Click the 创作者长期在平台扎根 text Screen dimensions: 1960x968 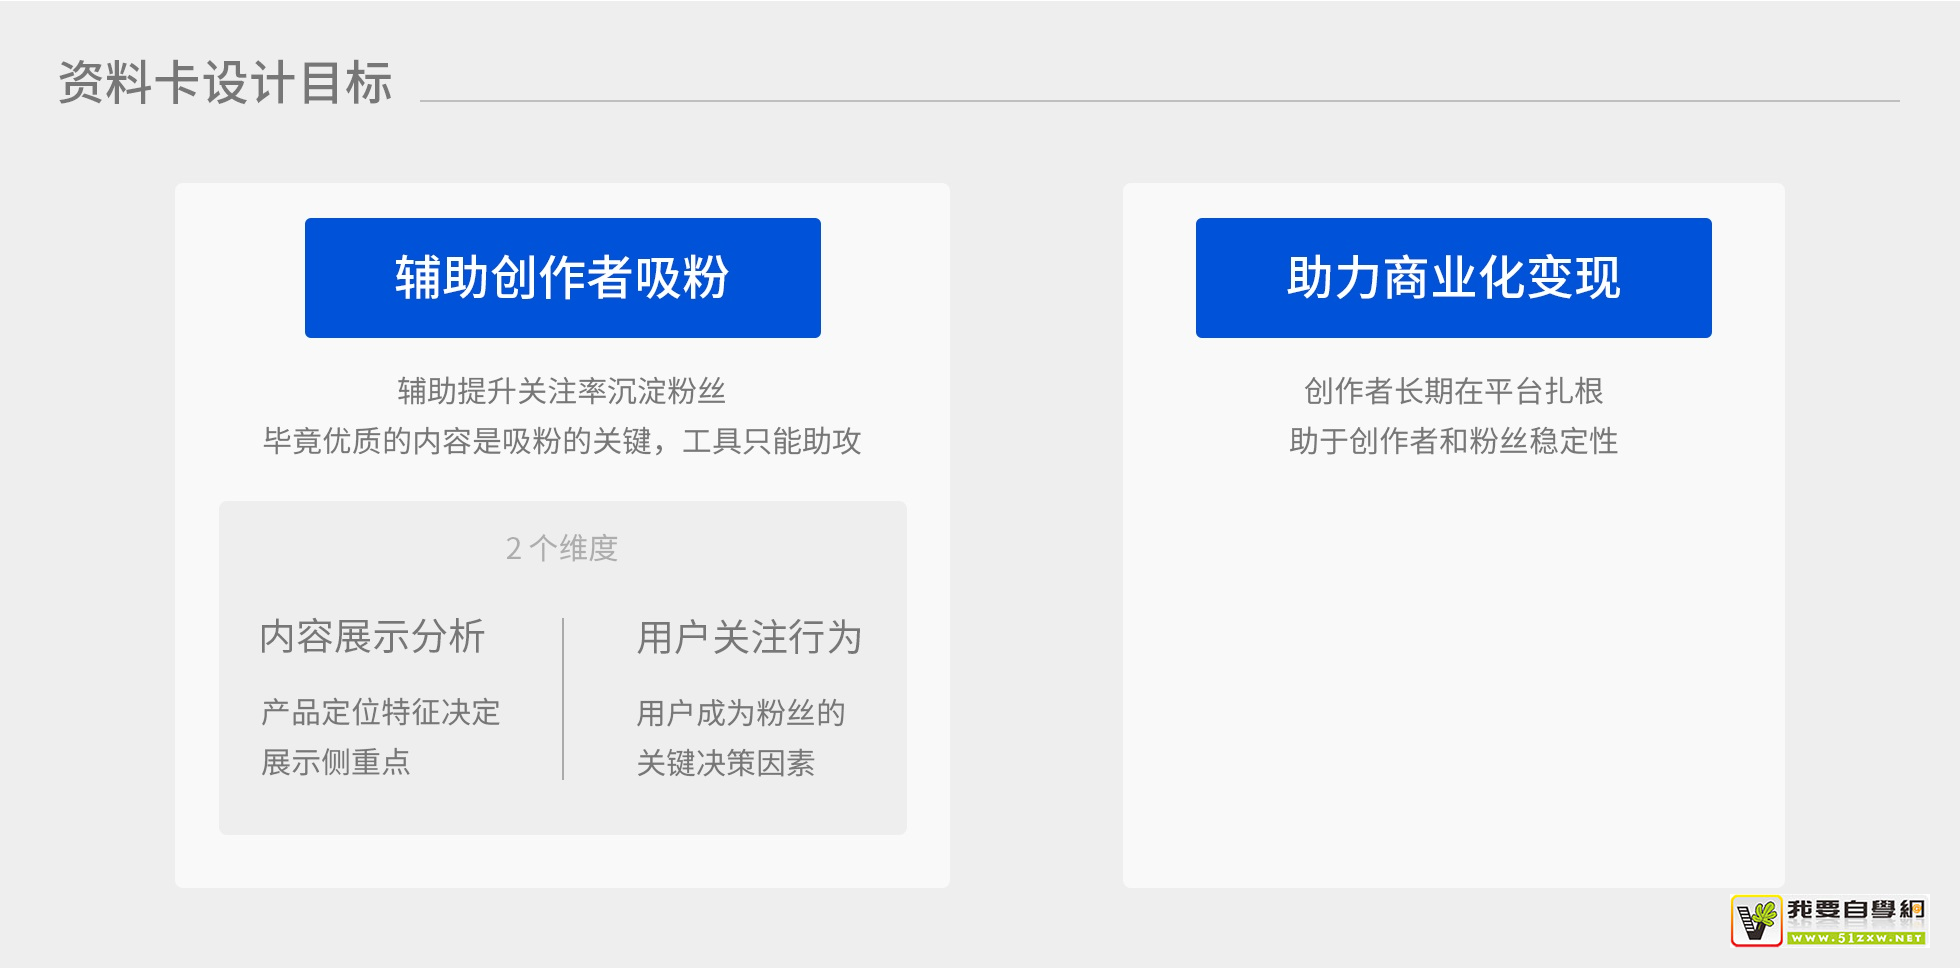coord(1453,391)
